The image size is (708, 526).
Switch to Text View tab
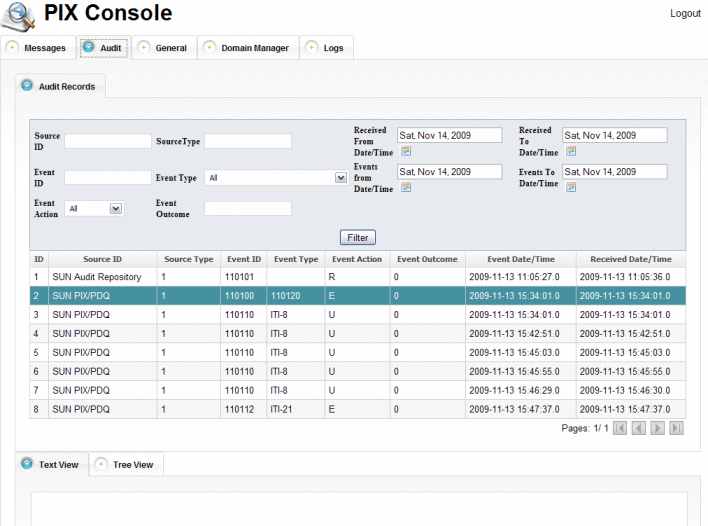(x=52, y=465)
